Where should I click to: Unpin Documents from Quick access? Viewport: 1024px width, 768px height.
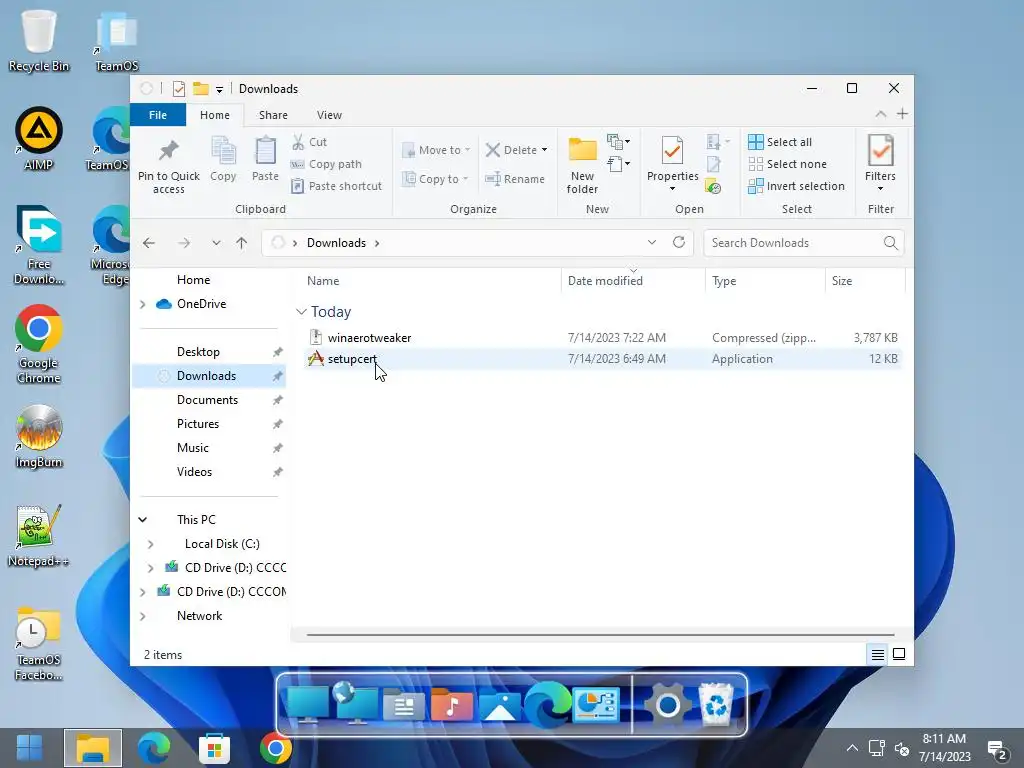click(278, 400)
